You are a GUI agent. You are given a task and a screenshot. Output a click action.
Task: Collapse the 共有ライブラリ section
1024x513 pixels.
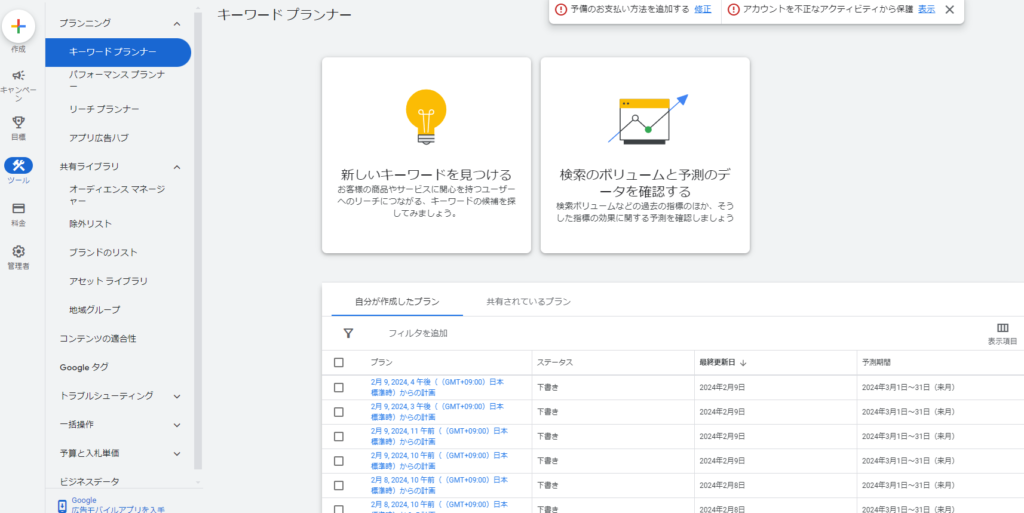[x=177, y=167]
